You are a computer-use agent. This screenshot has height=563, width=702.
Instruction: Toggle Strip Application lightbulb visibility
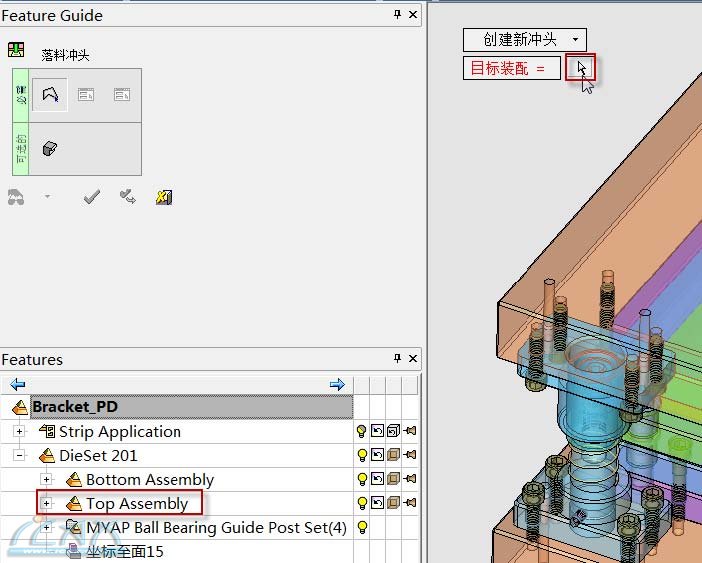pos(362,431)
